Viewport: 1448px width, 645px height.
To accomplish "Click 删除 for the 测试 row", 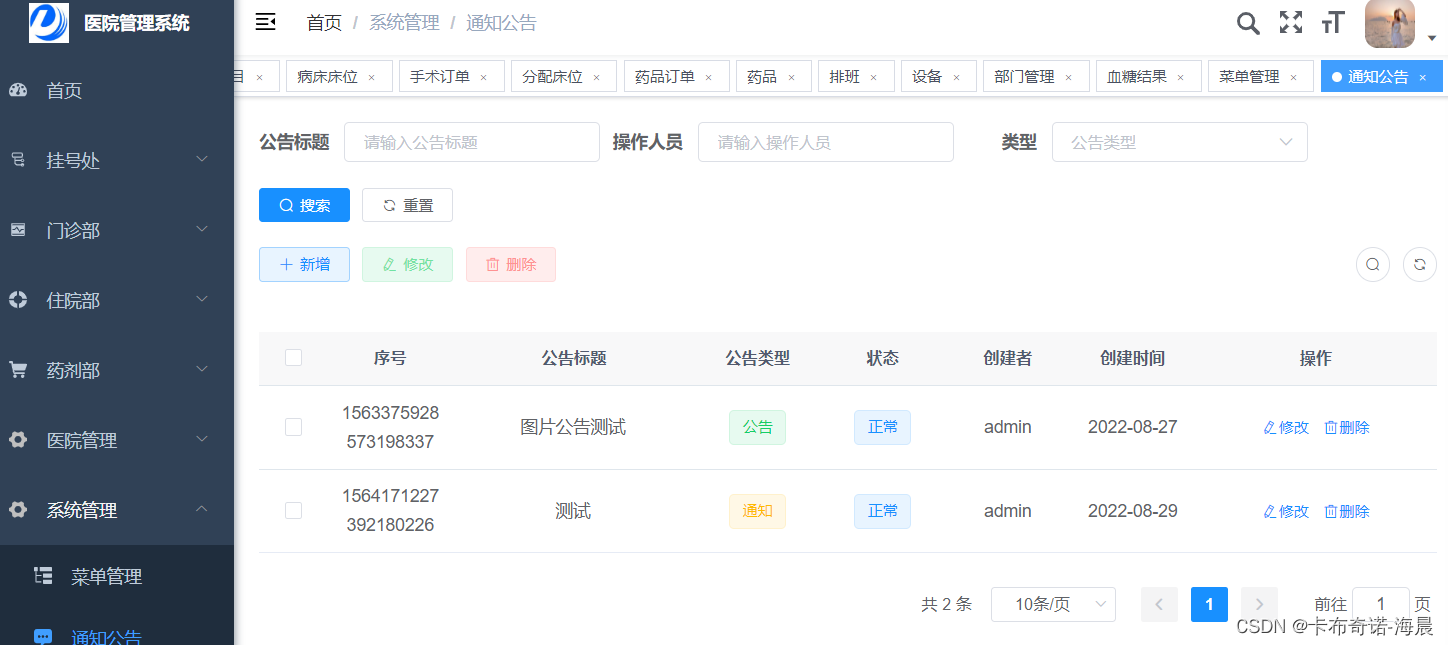I will point(1347,511).
